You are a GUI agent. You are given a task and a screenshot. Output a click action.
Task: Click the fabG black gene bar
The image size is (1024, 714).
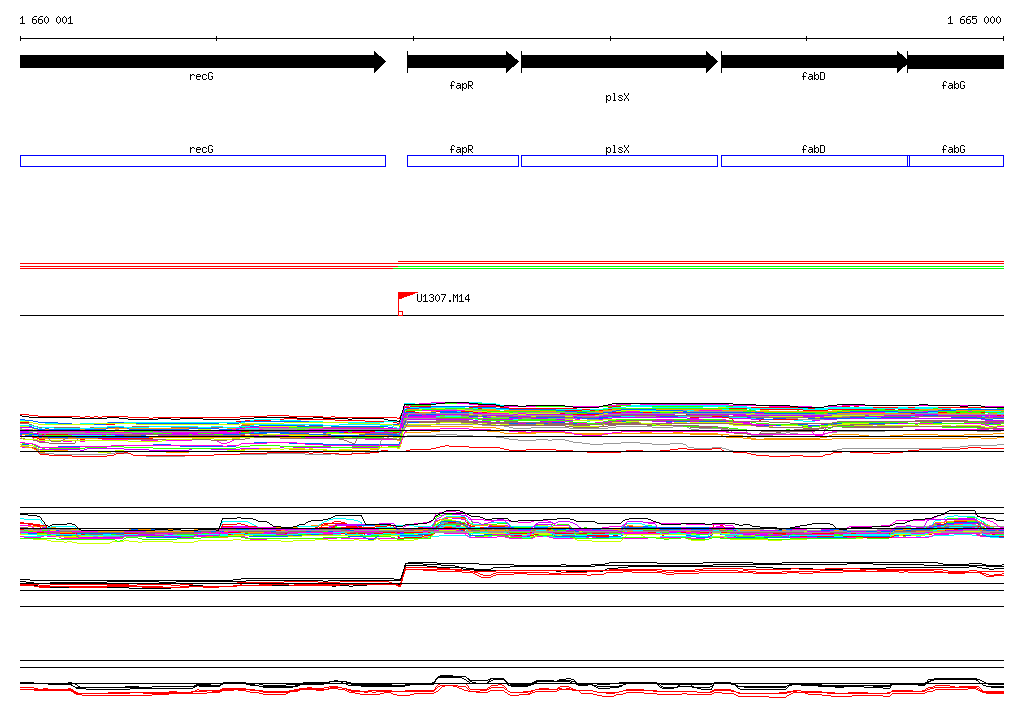coord(956,62)
